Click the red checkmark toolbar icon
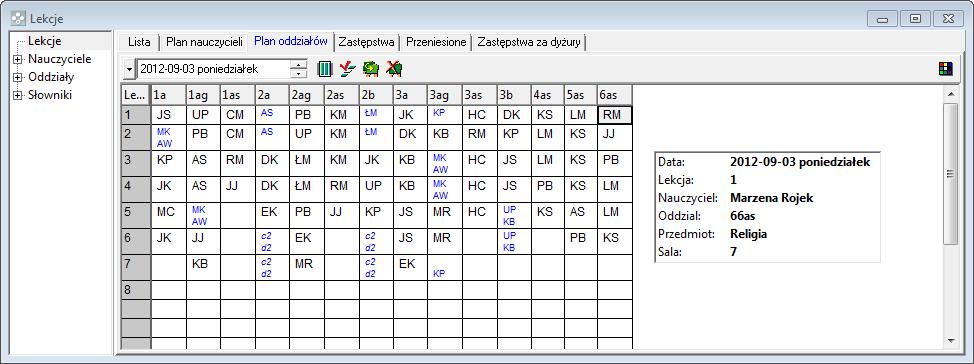The width and height of the screenshot is (974, 364). [348, 69]
